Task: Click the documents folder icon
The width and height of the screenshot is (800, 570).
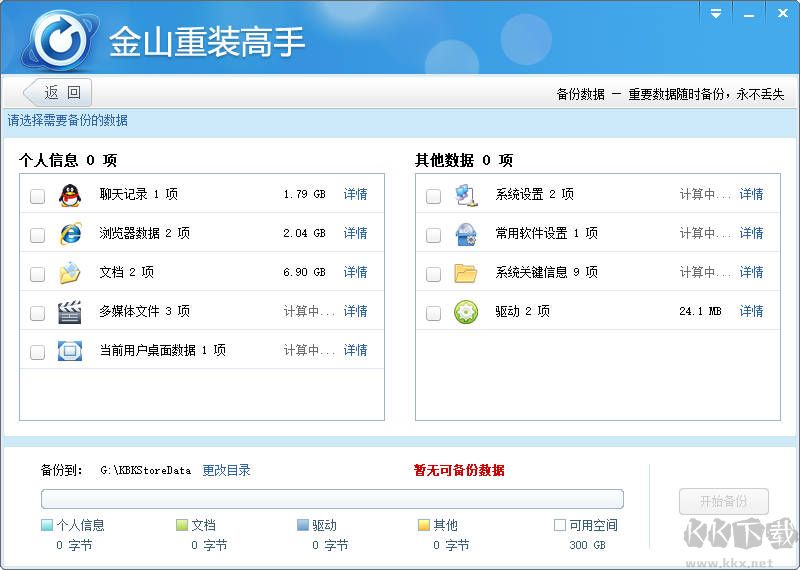Action: (x=70, y=273)
